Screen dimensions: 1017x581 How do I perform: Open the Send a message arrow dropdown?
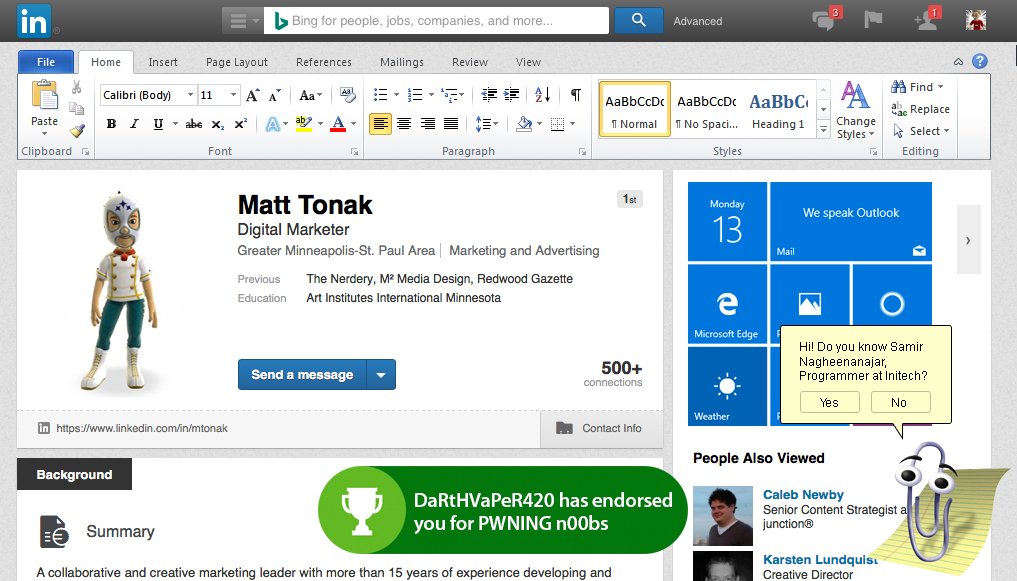(381, 375)
